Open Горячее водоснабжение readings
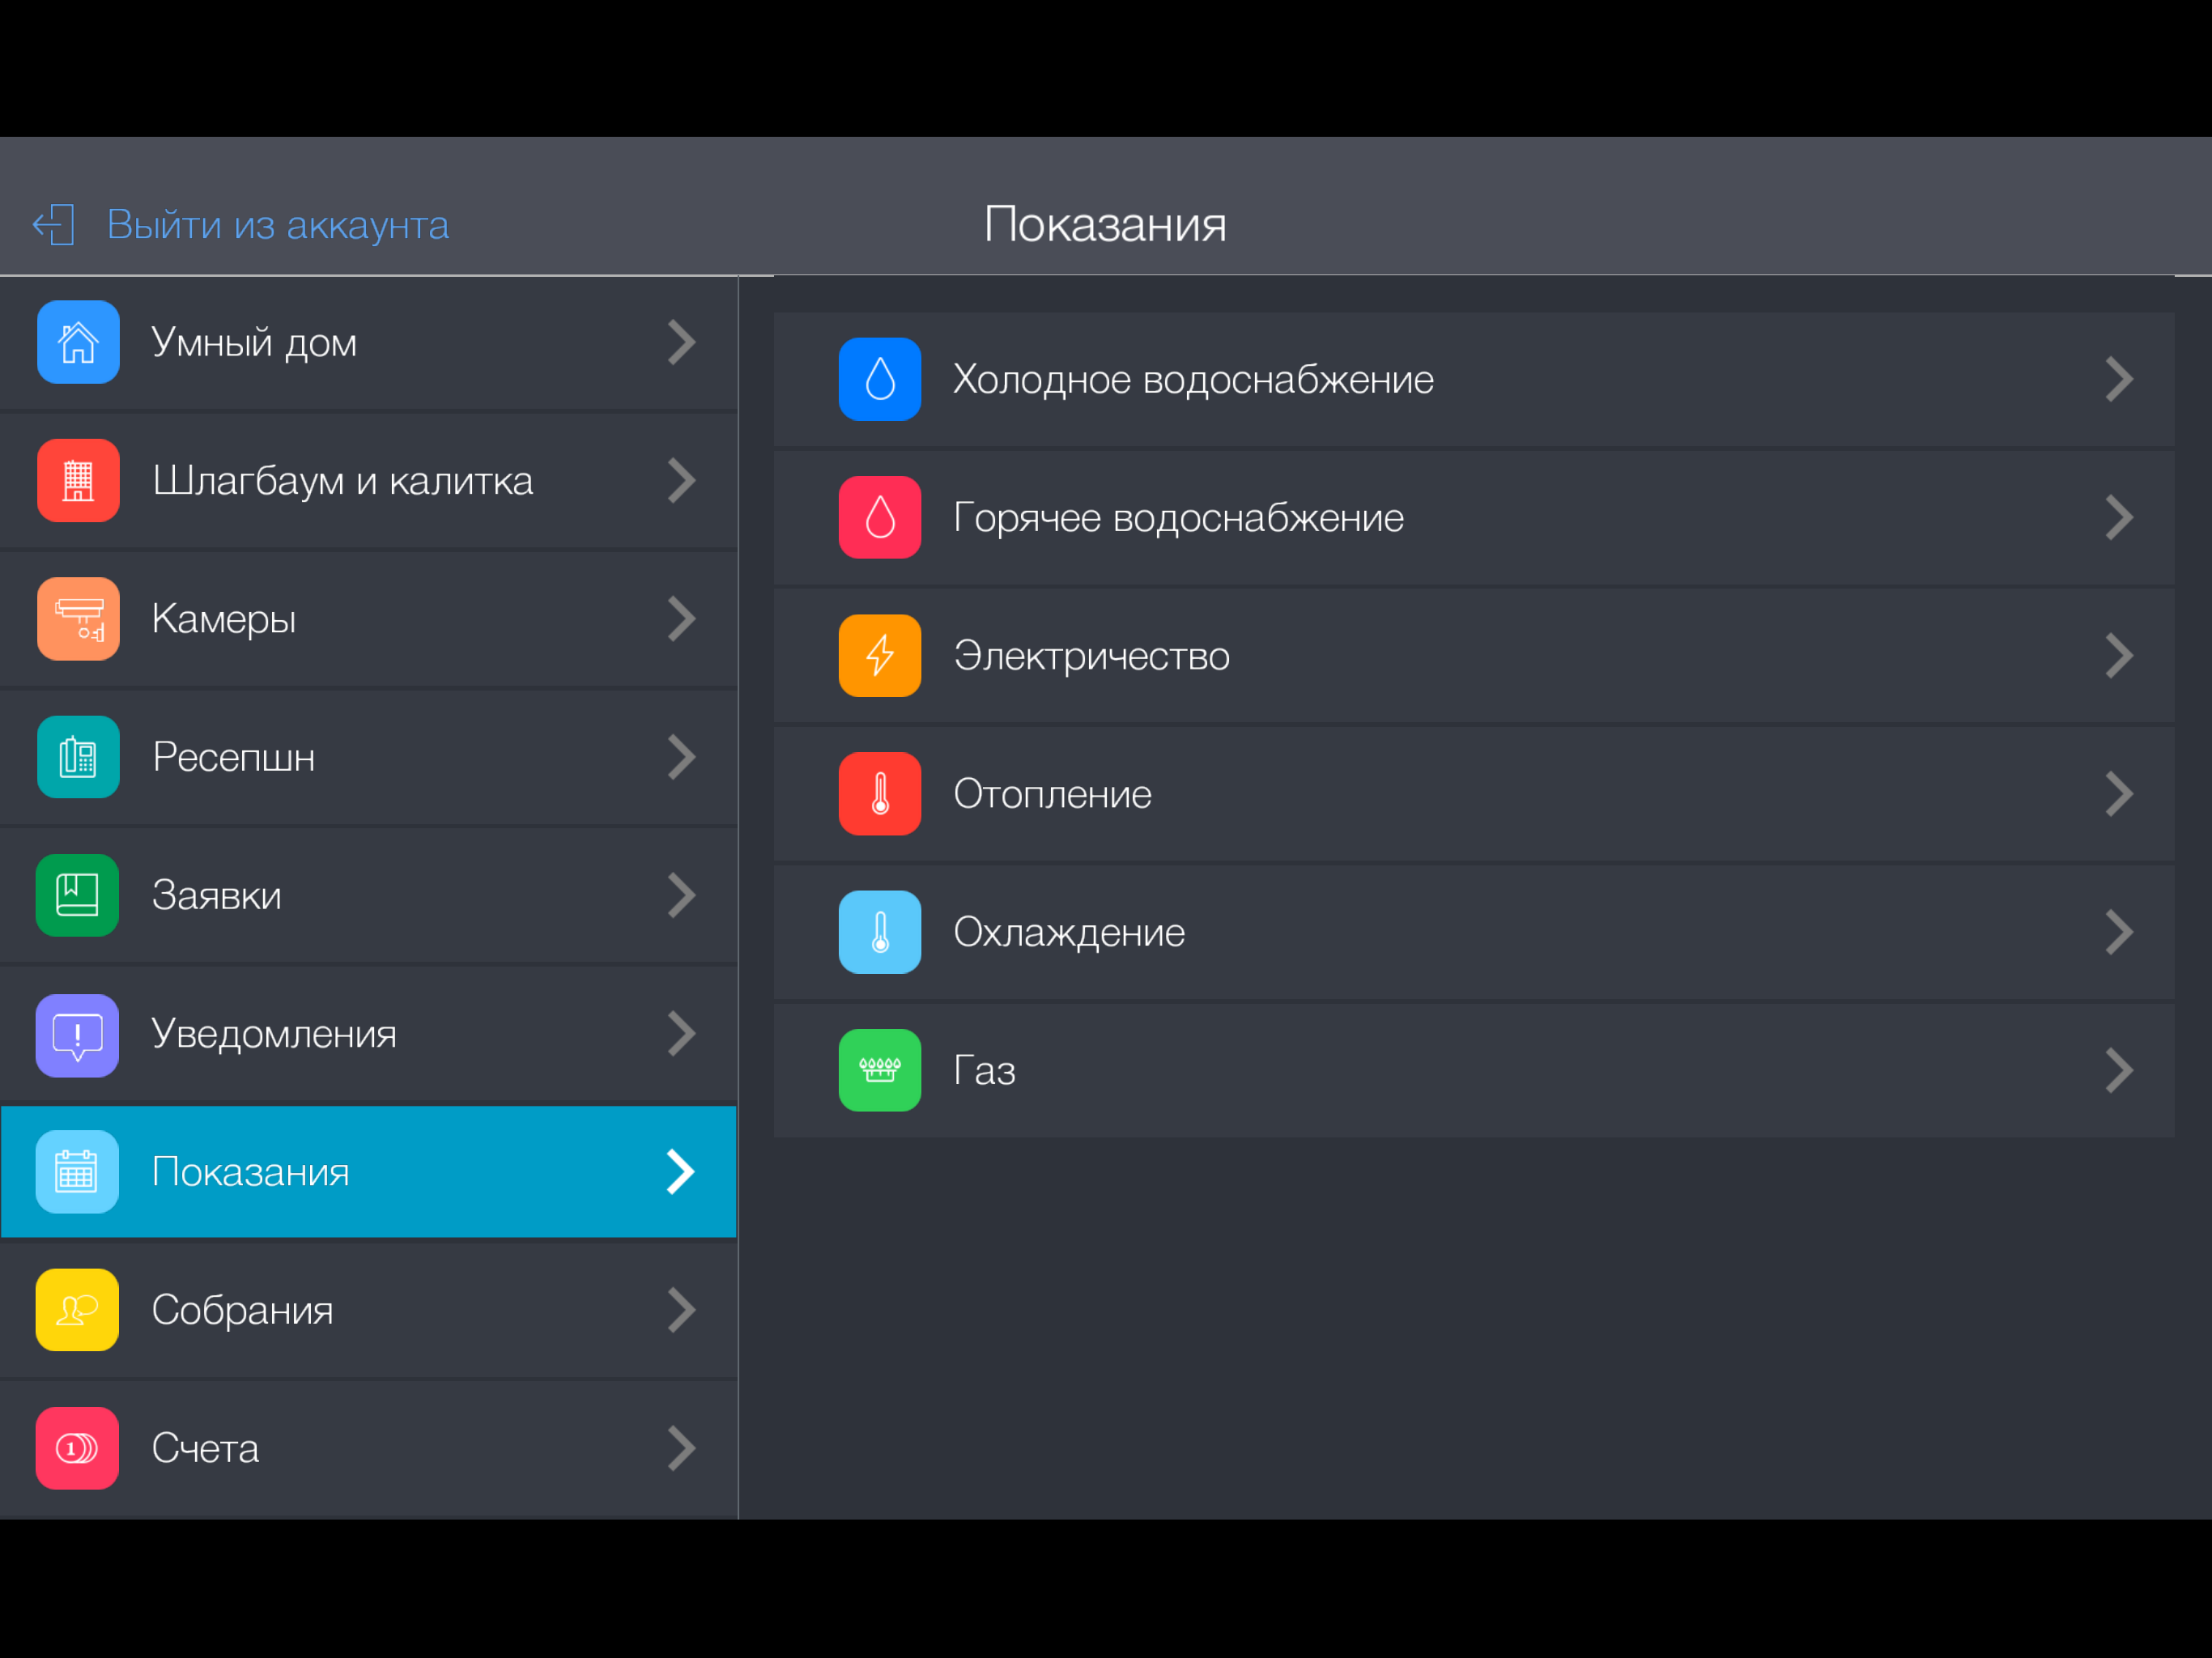The width and height of the screenshot is (2212, 1658). (x=1474, y=517)
